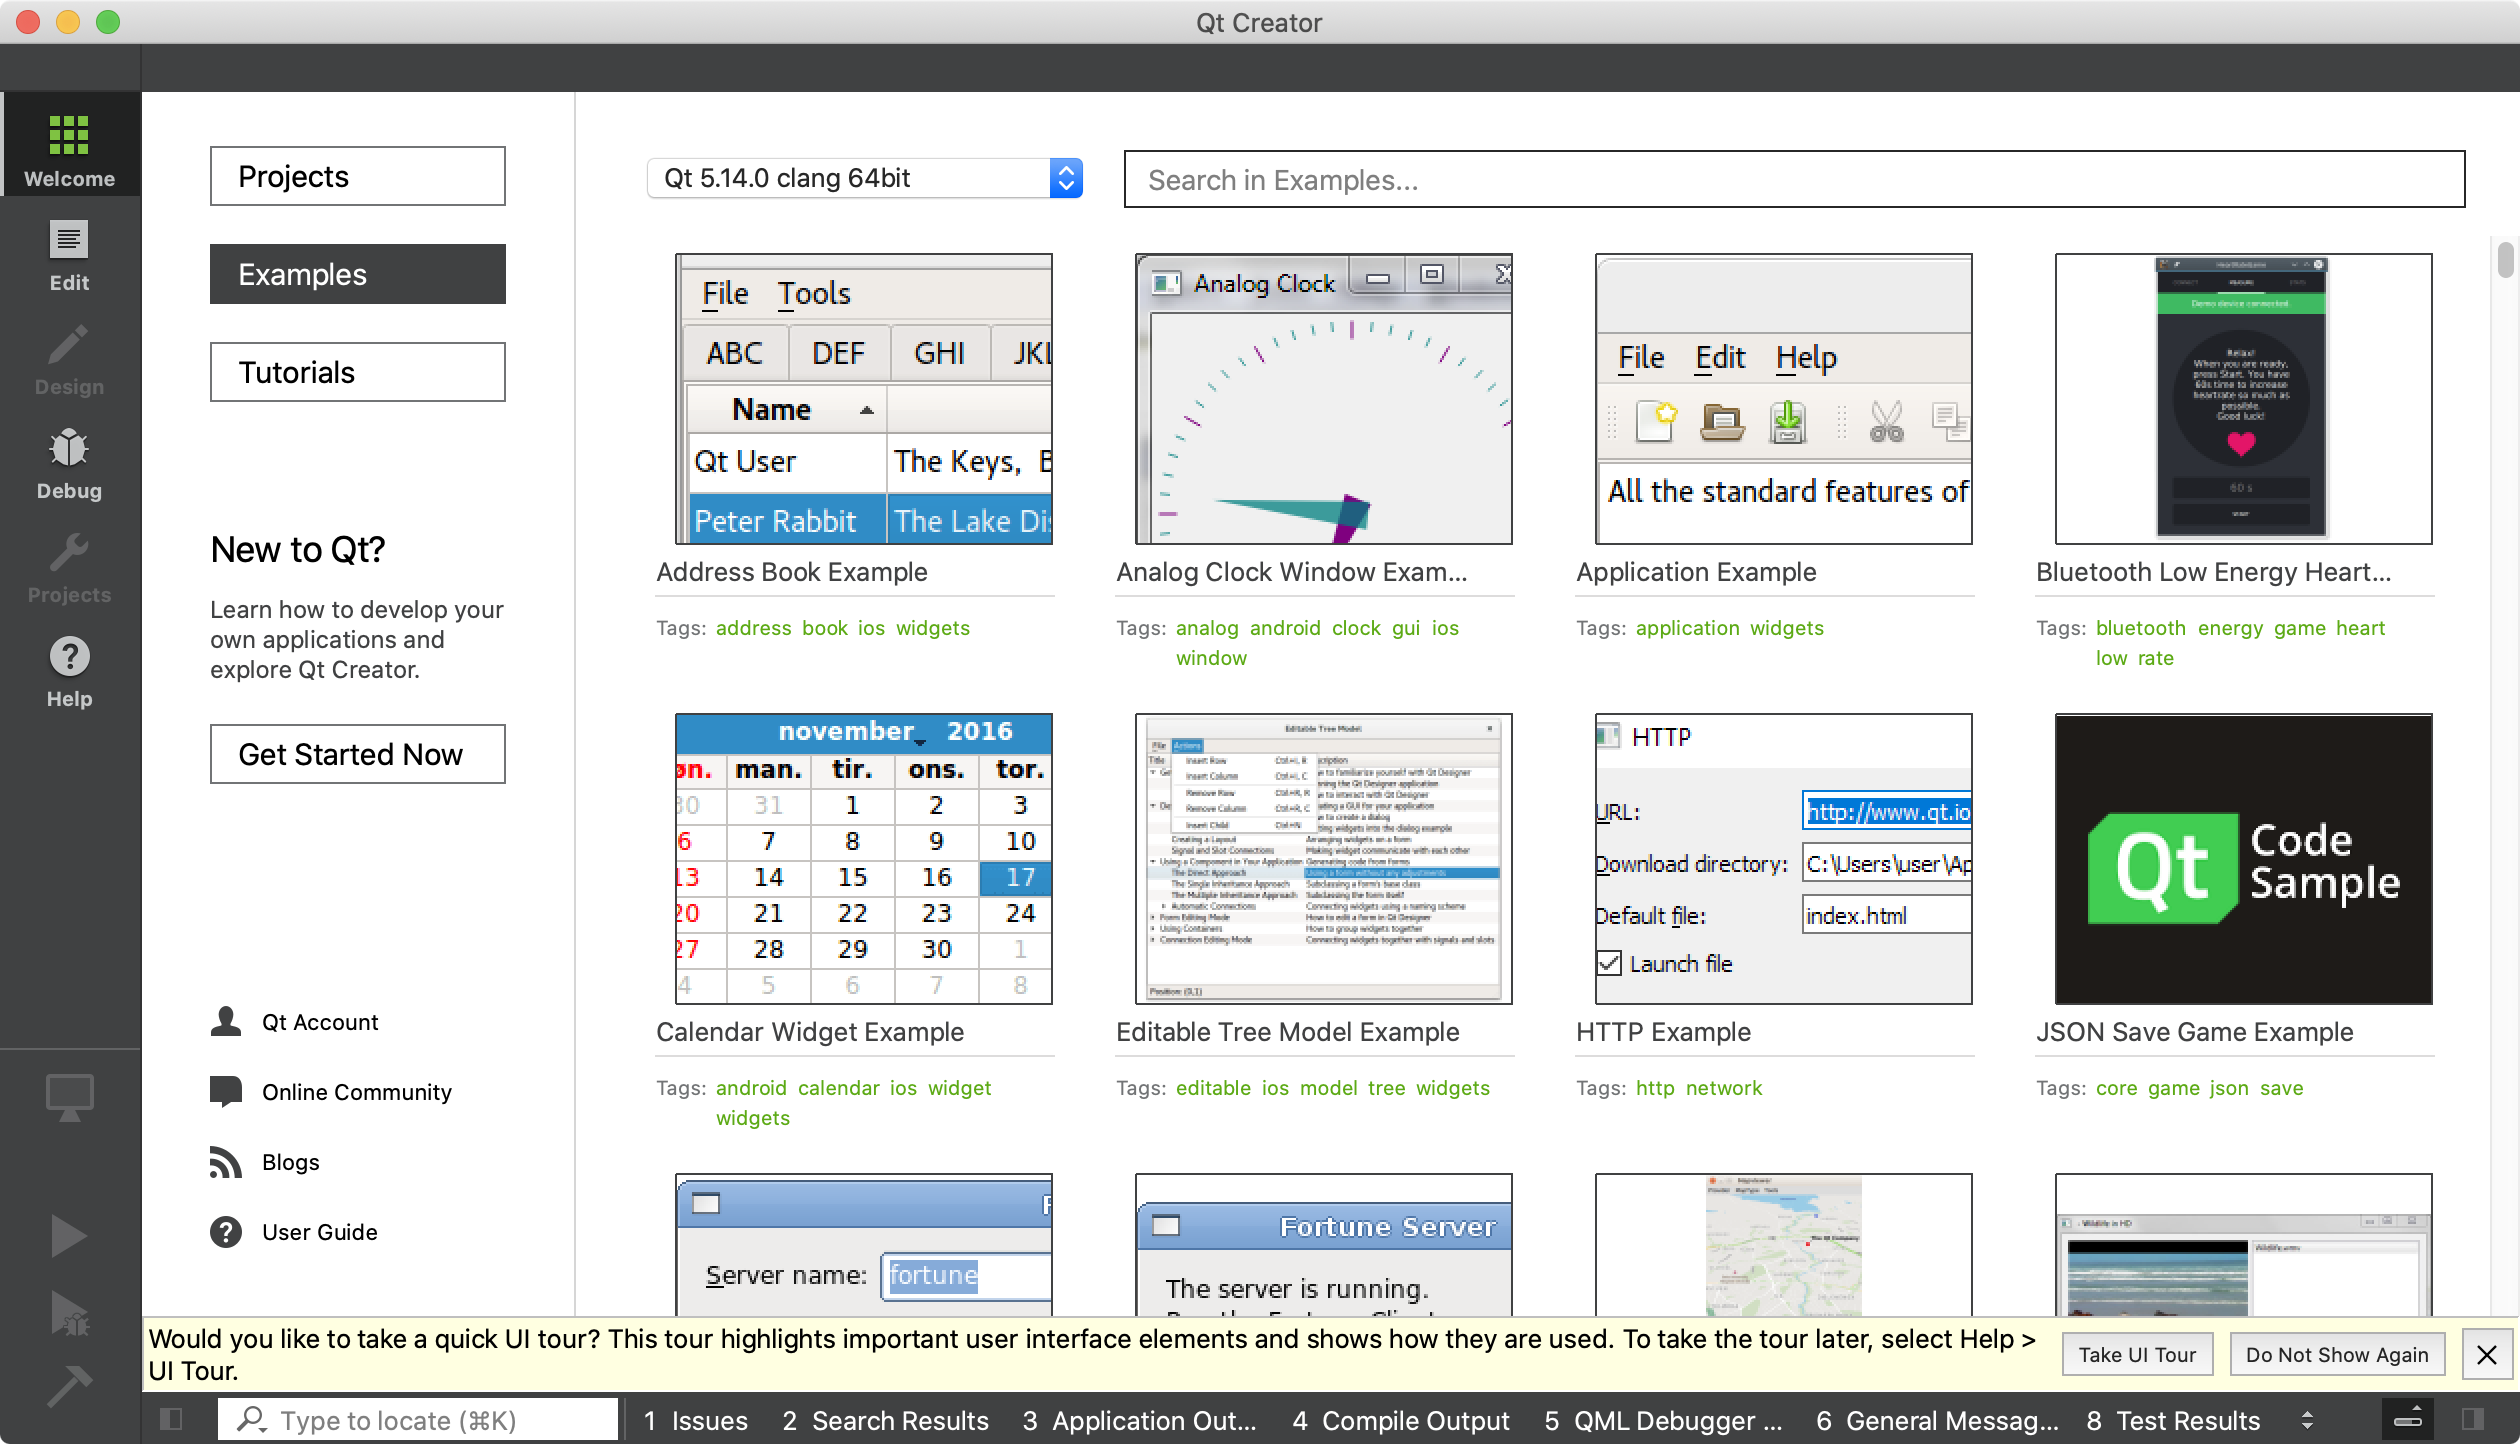Click the Online Community link text

[357, 1092]
